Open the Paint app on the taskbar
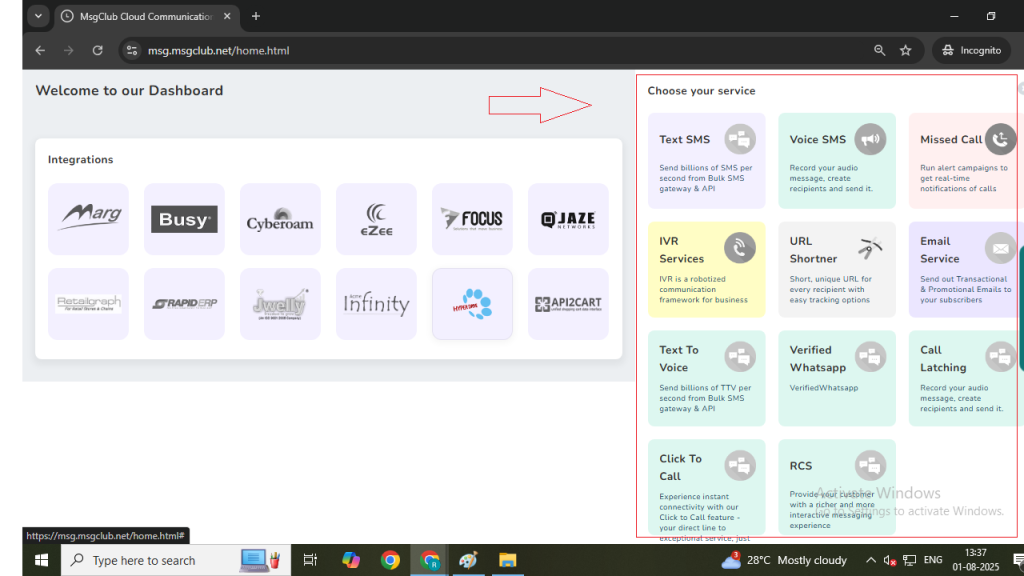This screenshot has width=1024, height=576. (x=468, y=560)
